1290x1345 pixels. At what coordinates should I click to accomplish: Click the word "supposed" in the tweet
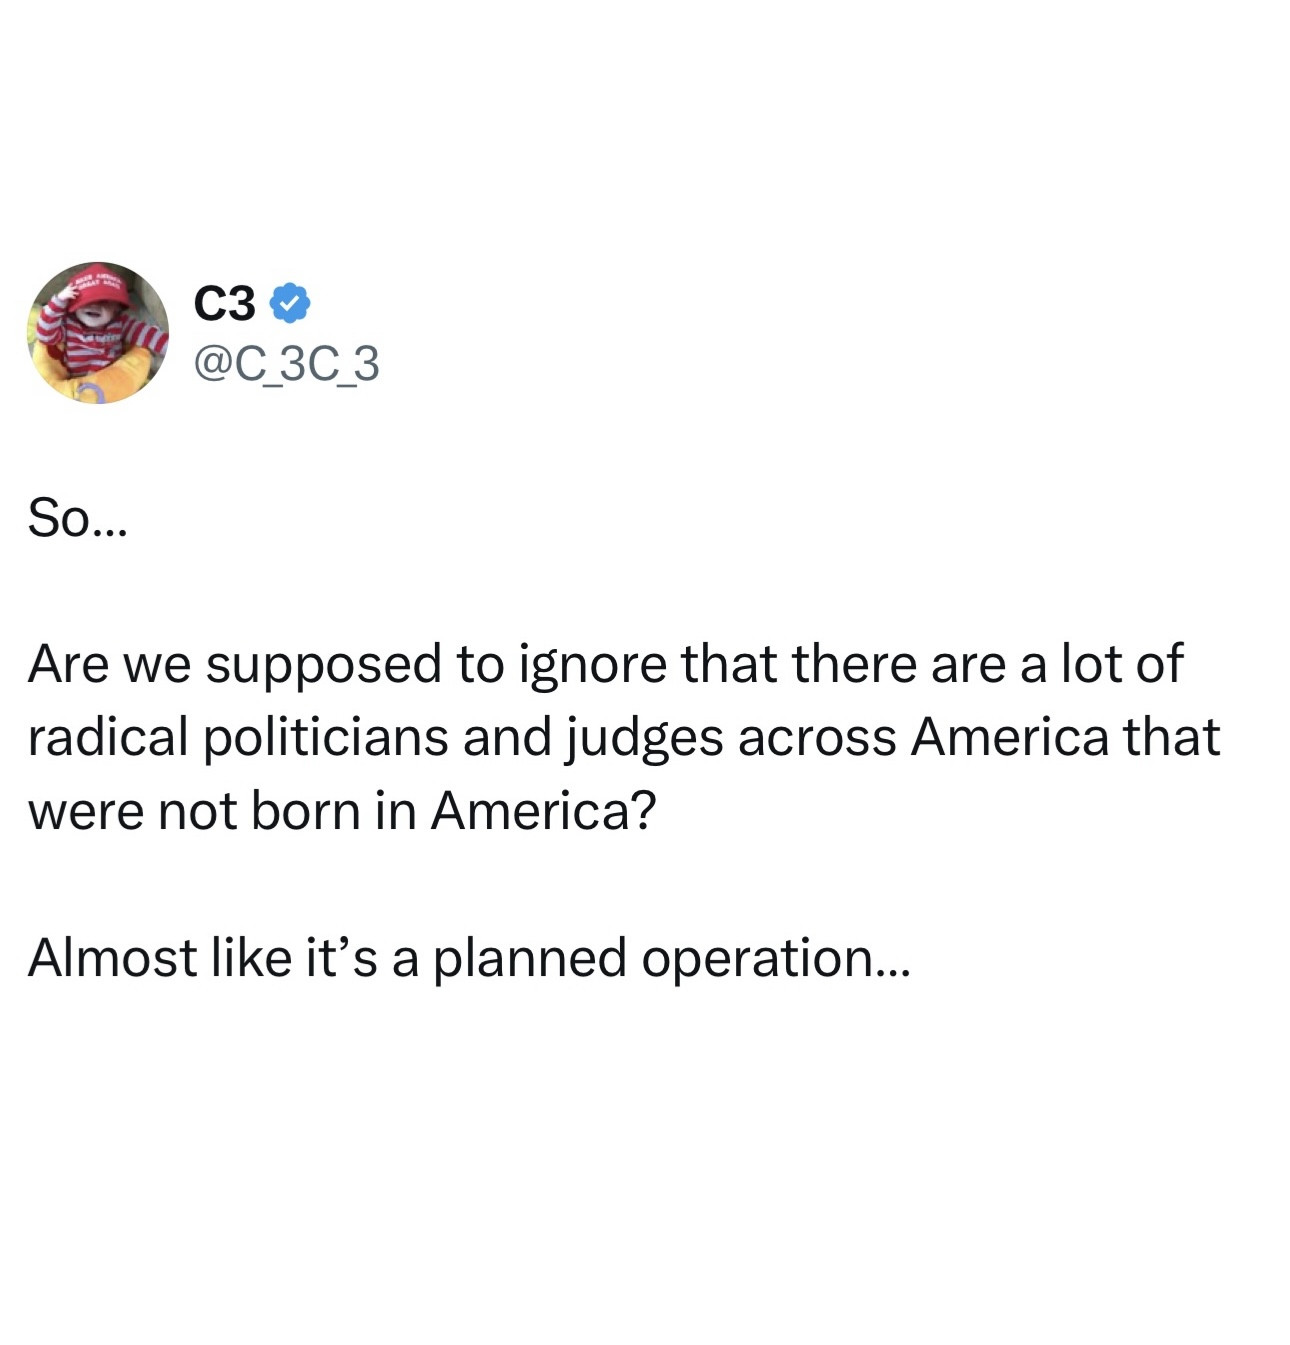pyautogui.click(x=323, y=666)
